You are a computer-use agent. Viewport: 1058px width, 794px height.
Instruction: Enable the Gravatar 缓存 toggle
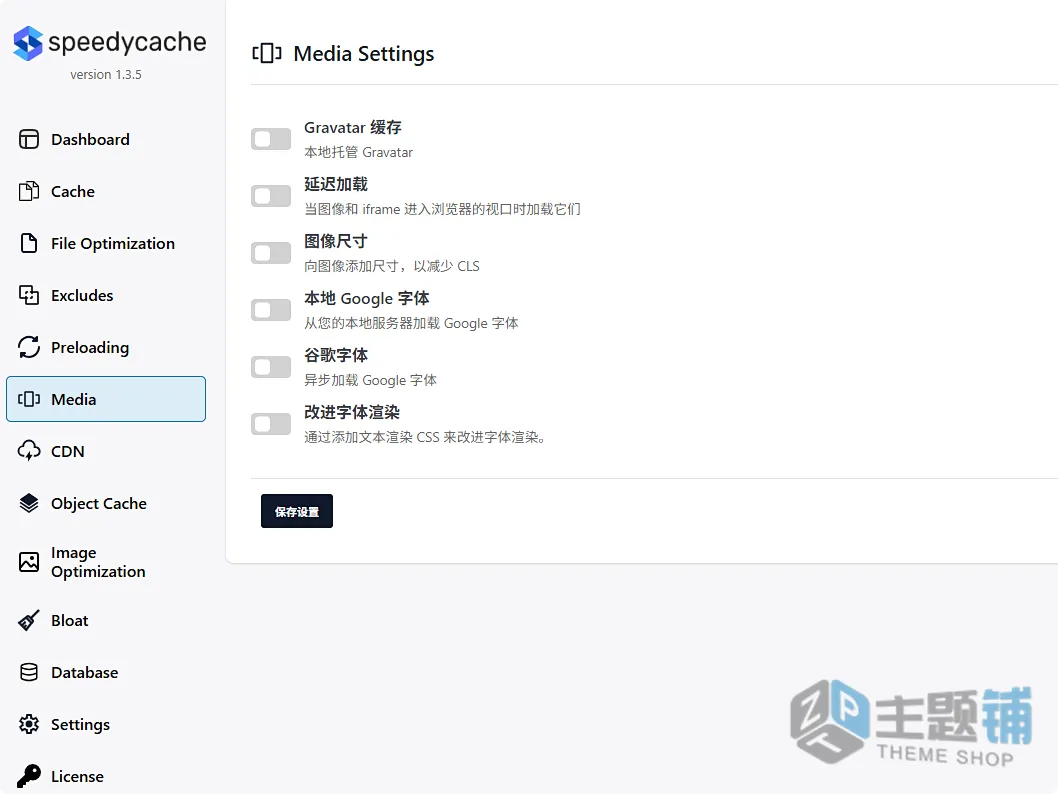point(271,139)
